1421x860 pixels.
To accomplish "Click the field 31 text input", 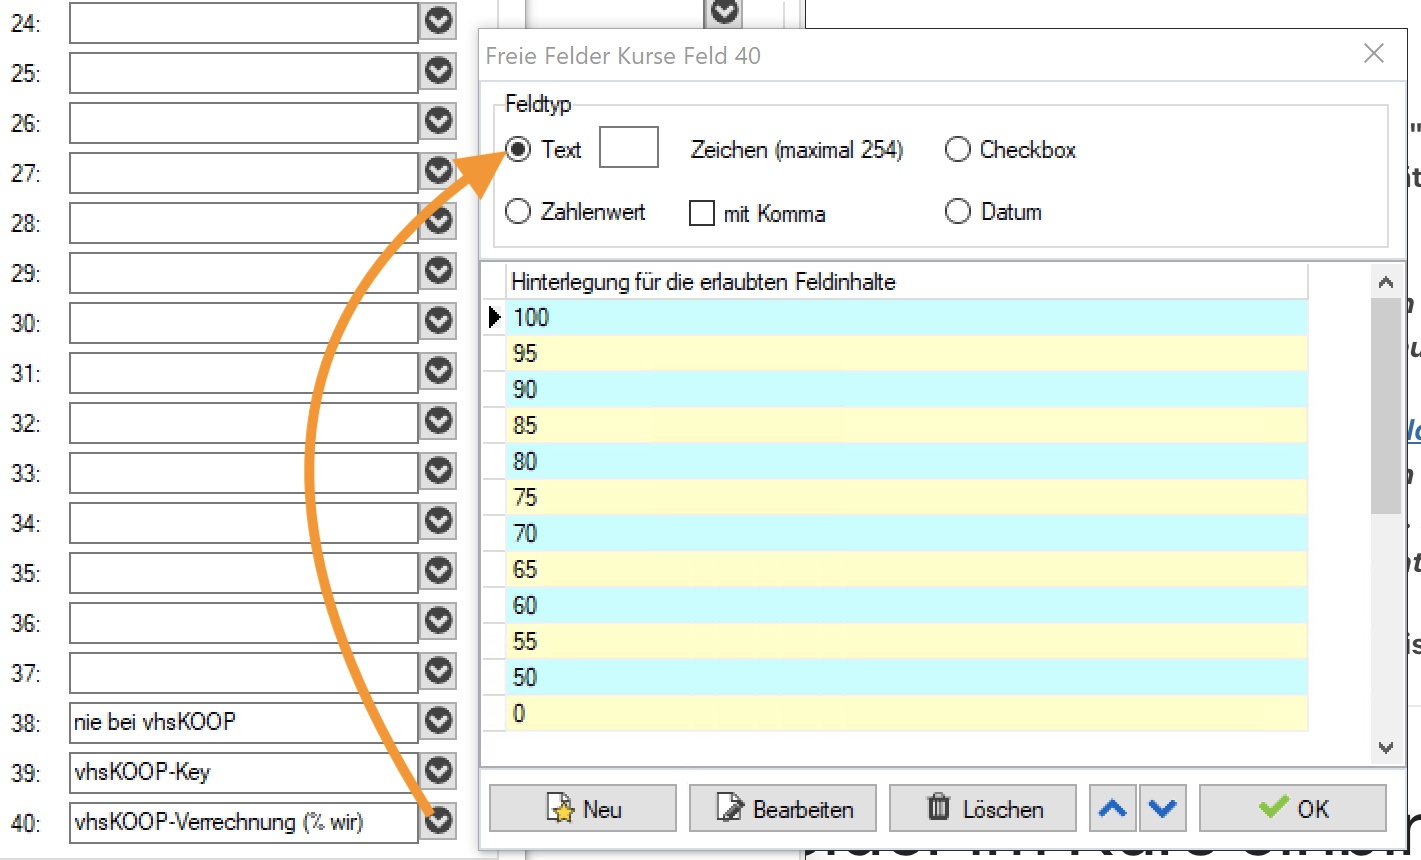I will (x=244, y=372).
